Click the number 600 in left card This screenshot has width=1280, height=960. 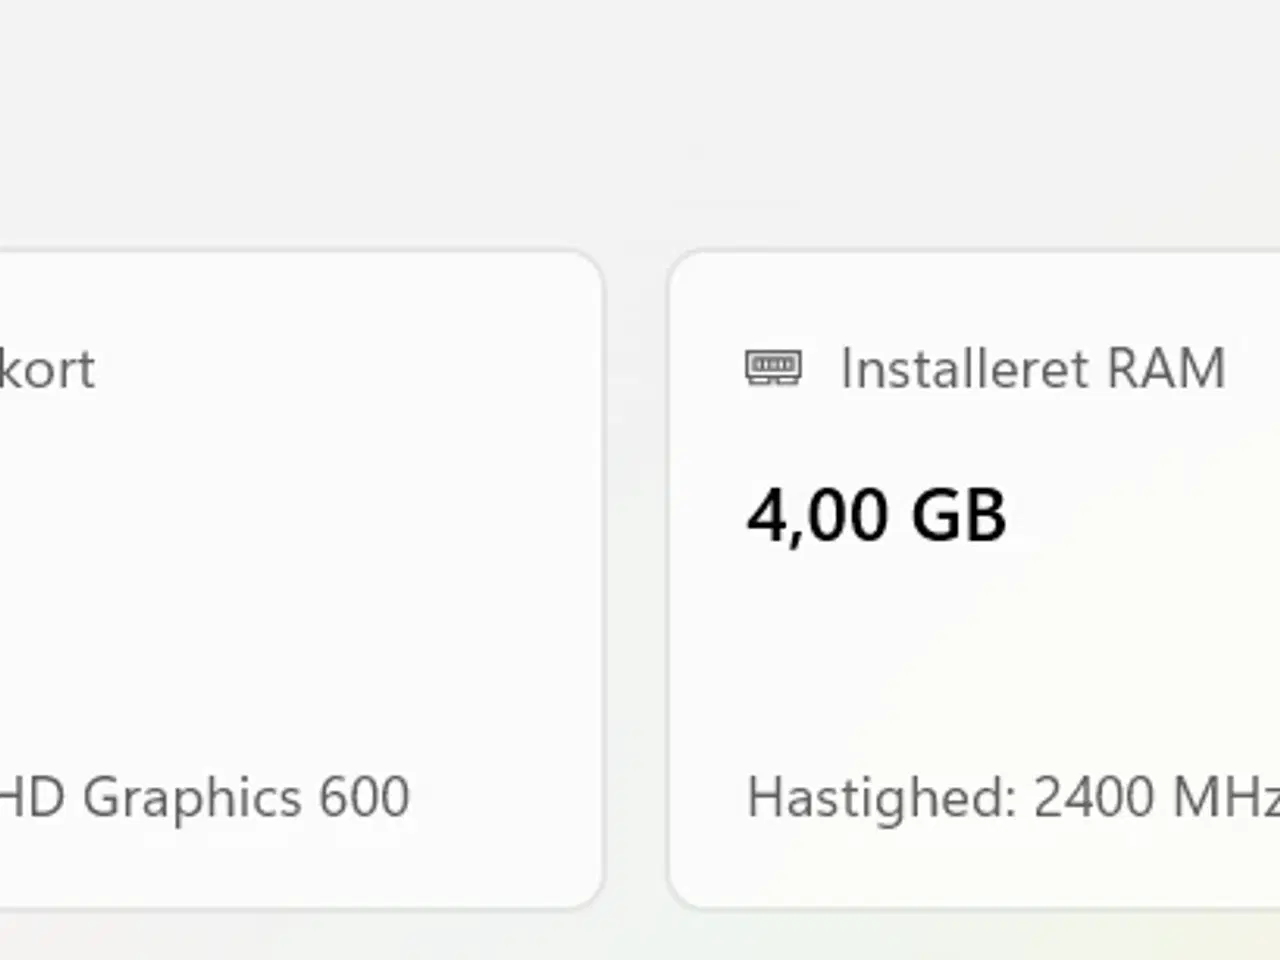364,798
